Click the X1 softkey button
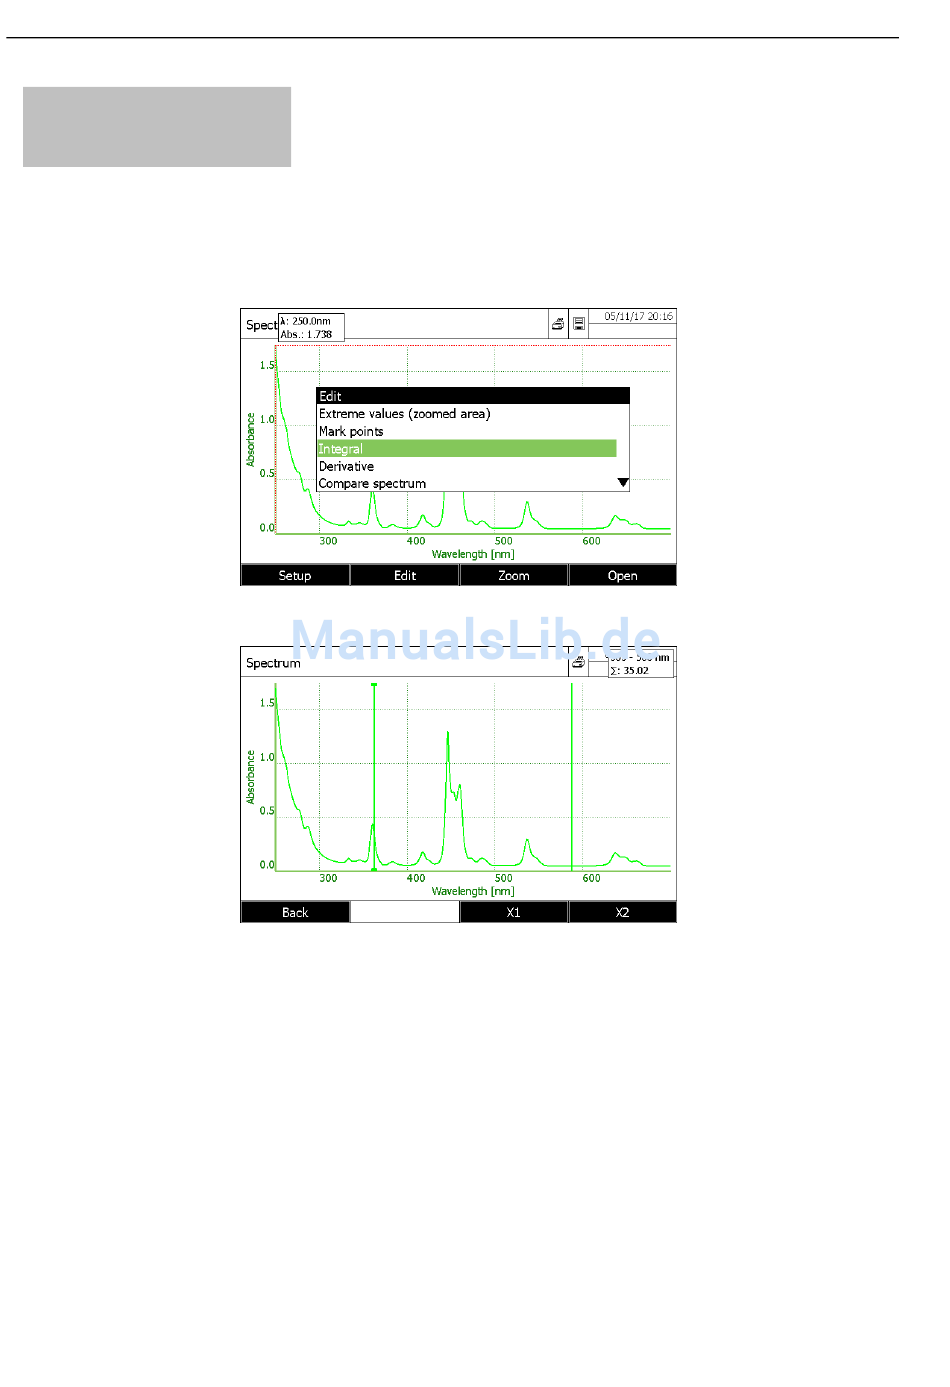This screenshot has height=1387, width=950. click(x=514, y=913)
